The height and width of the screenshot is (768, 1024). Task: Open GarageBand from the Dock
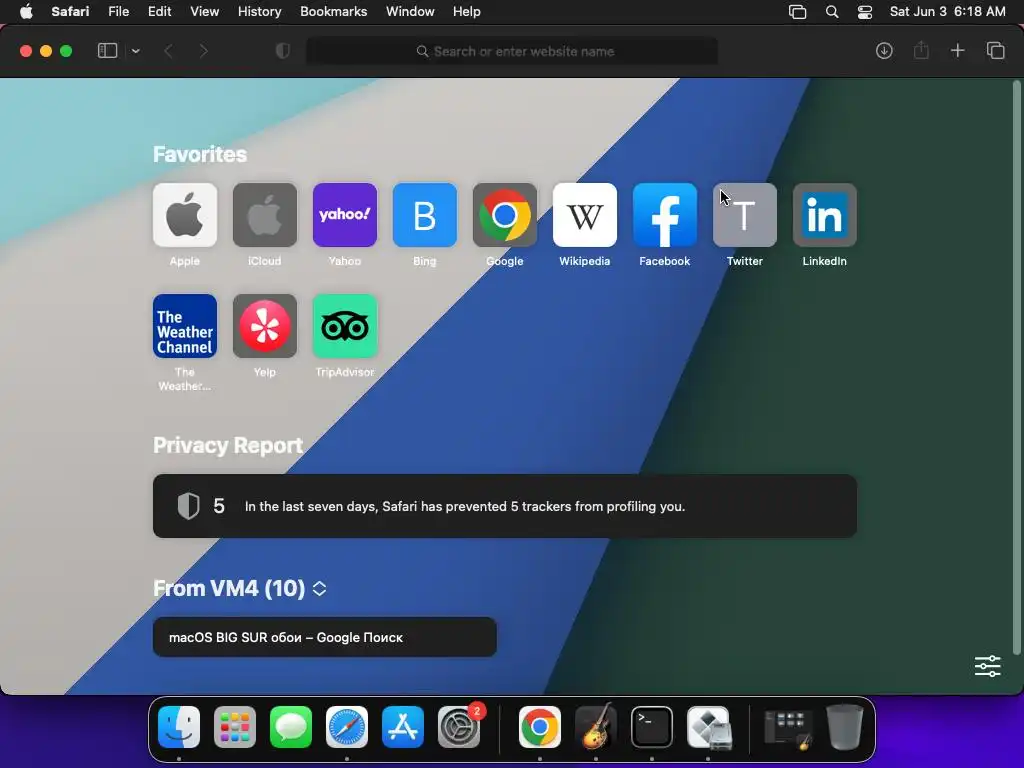[596, 727]
